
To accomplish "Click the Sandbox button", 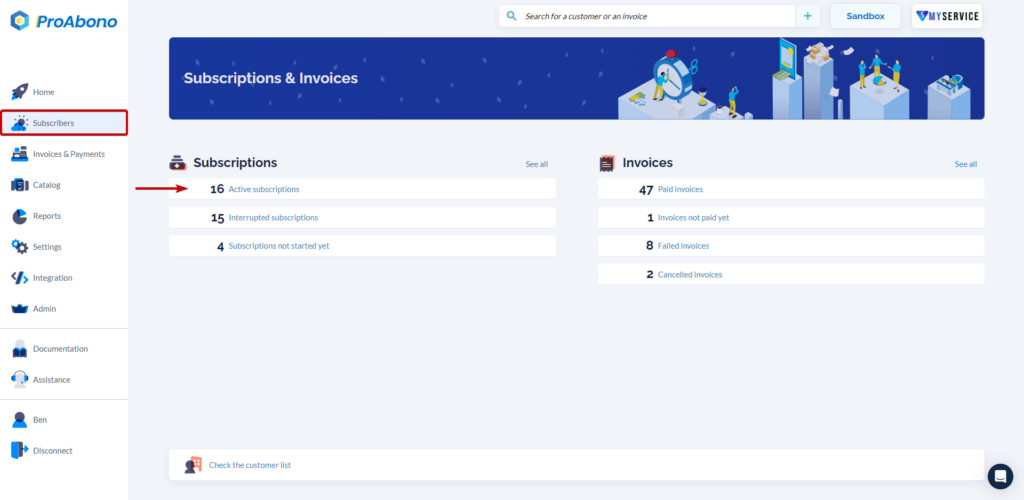I will tap(865, 16).
